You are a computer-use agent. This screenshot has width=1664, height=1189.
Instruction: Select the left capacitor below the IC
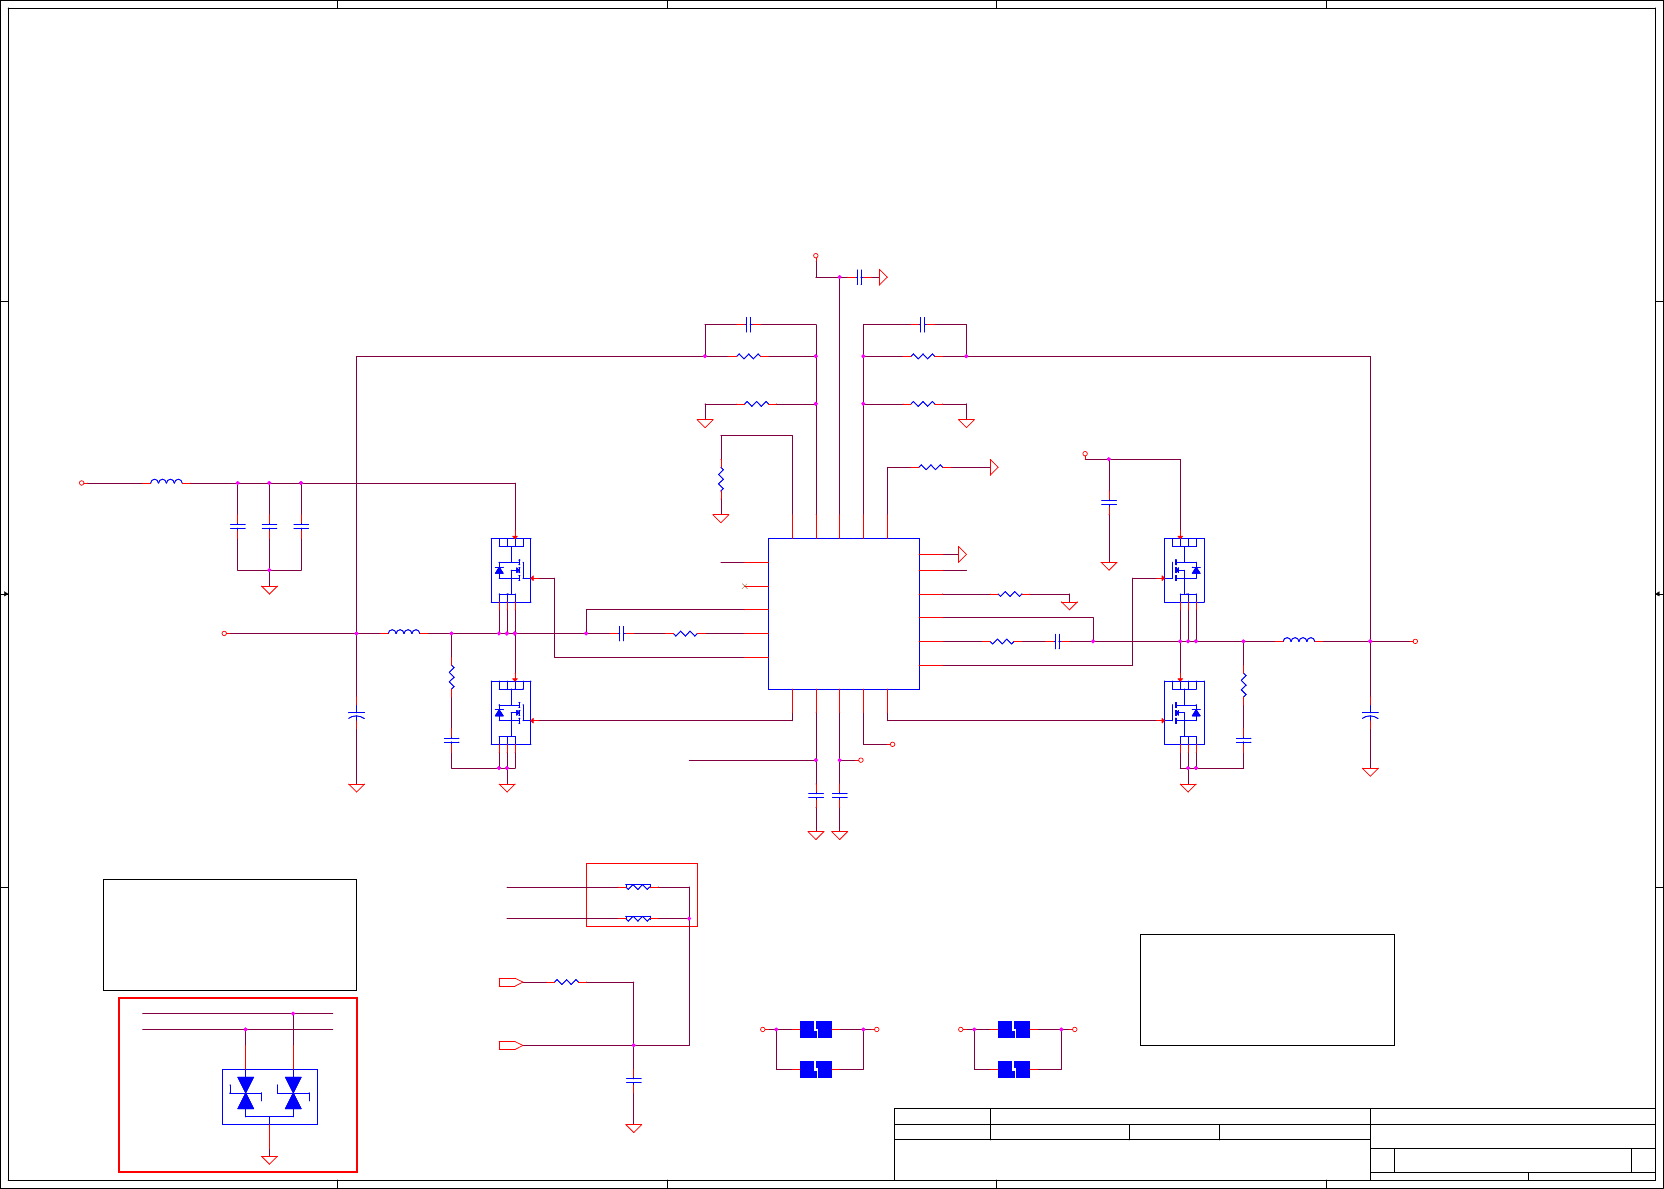click(x=816, y=795)
